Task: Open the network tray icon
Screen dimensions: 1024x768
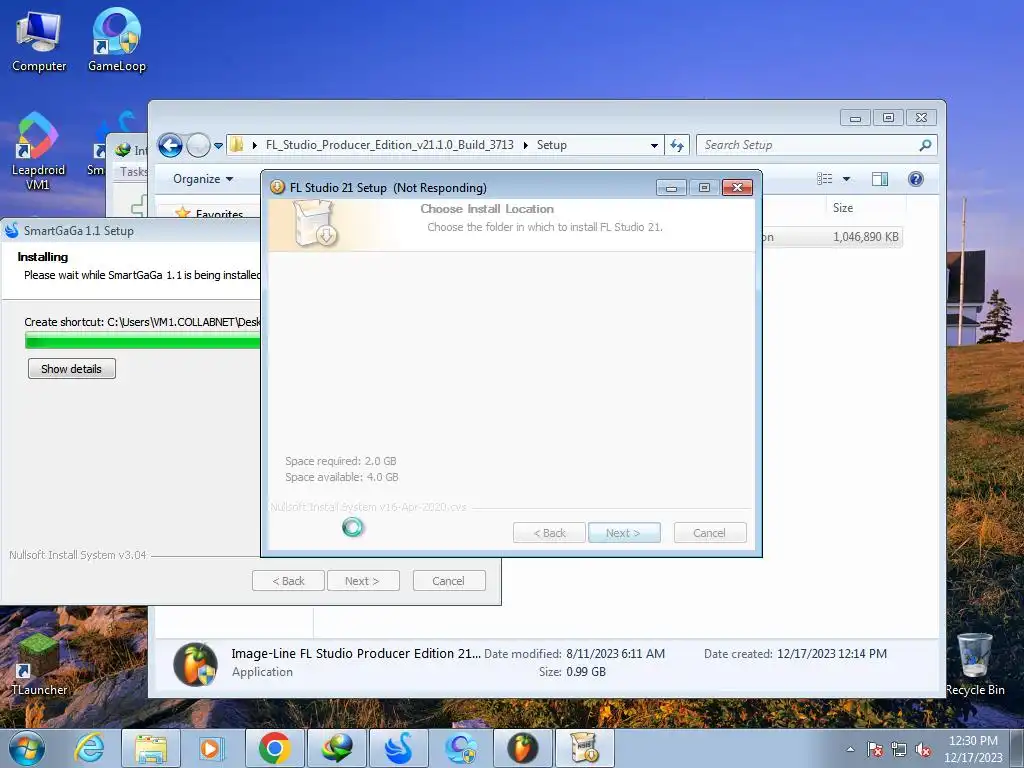Action: tap(899, 750)
